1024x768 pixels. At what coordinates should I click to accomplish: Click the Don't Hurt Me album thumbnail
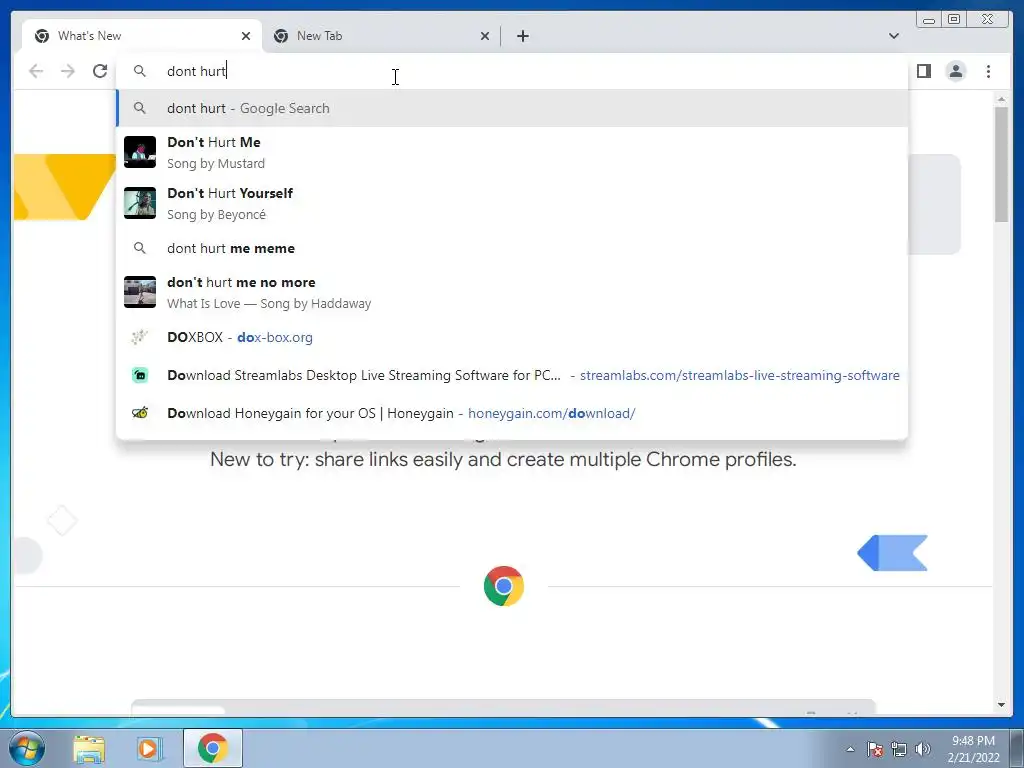140,152
